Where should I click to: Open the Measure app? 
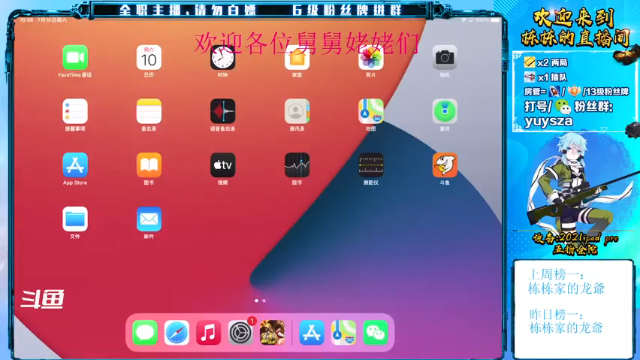(371, 165)
